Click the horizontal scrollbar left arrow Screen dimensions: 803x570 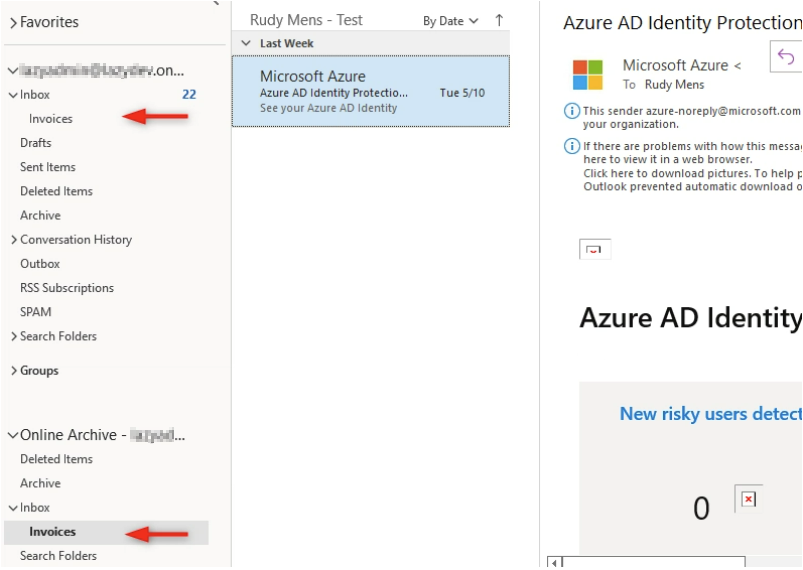point(554,563)
